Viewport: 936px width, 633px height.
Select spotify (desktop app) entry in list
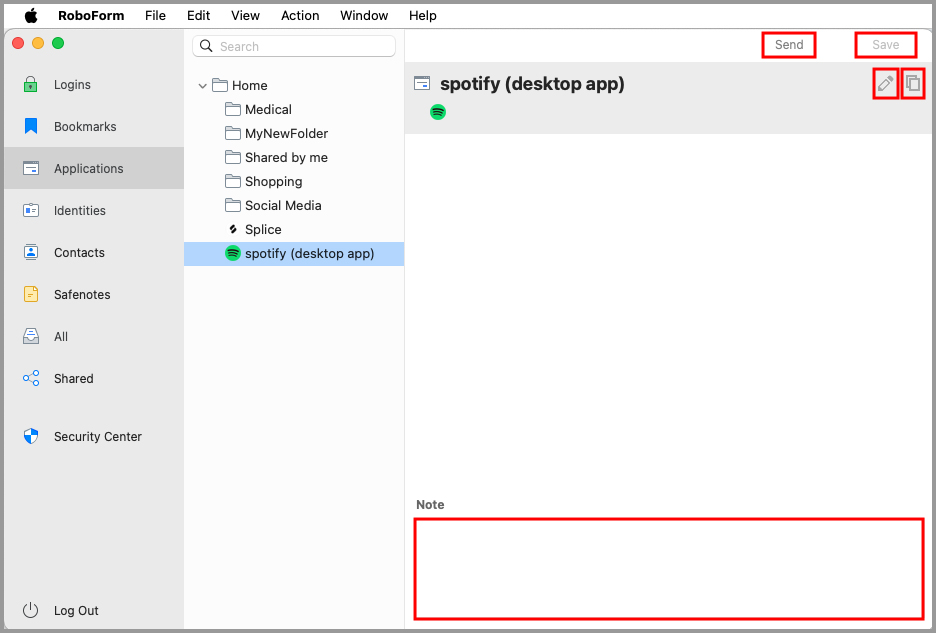(294, 254)
